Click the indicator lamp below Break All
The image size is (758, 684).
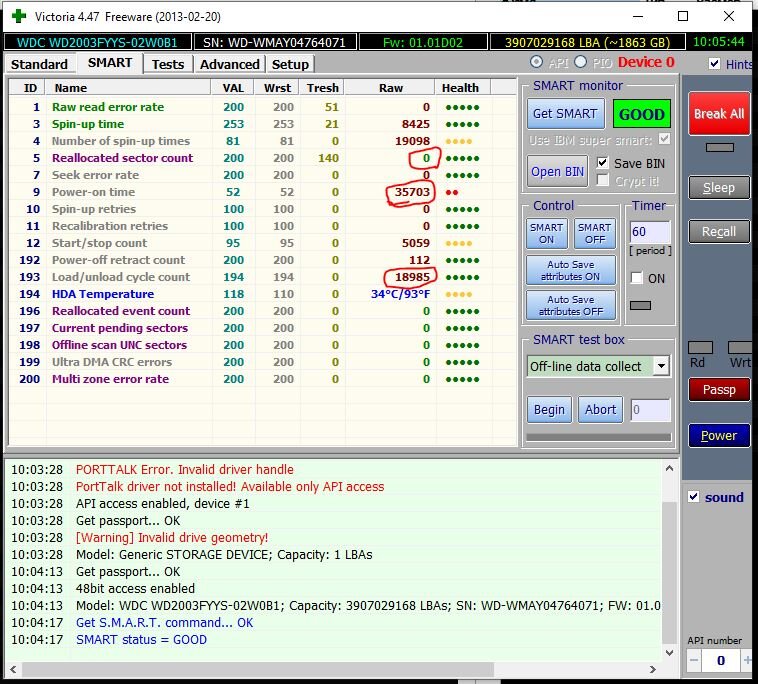[x=720, y=147]
